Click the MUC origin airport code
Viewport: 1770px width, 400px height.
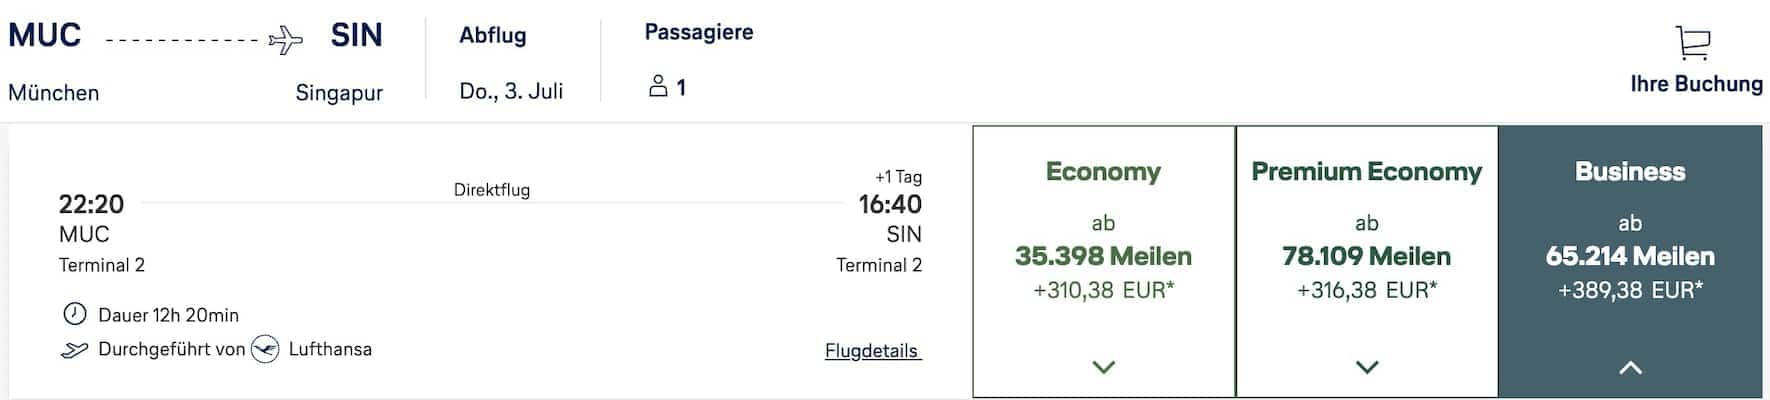[45, 35]
